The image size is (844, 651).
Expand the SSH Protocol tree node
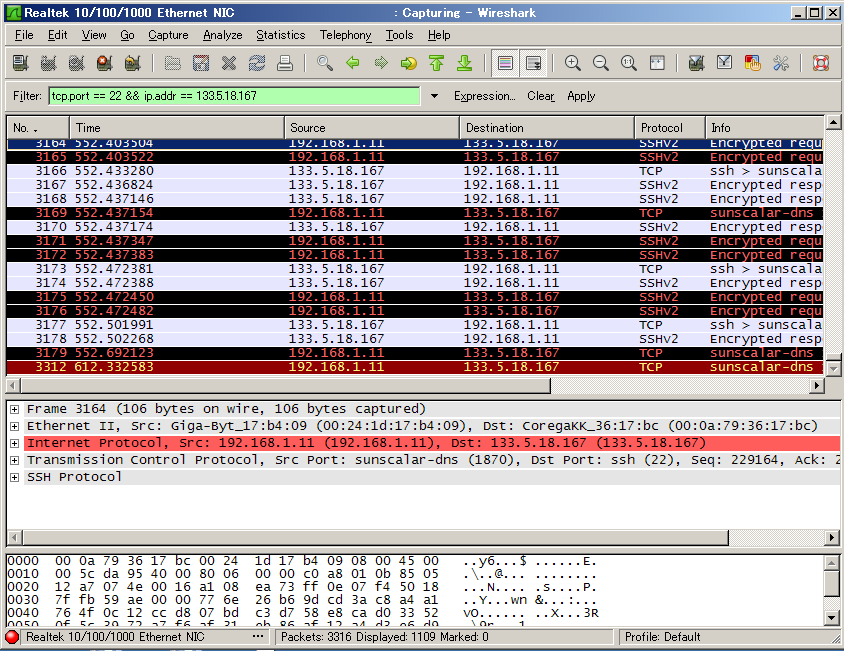[x=15, y=478]
